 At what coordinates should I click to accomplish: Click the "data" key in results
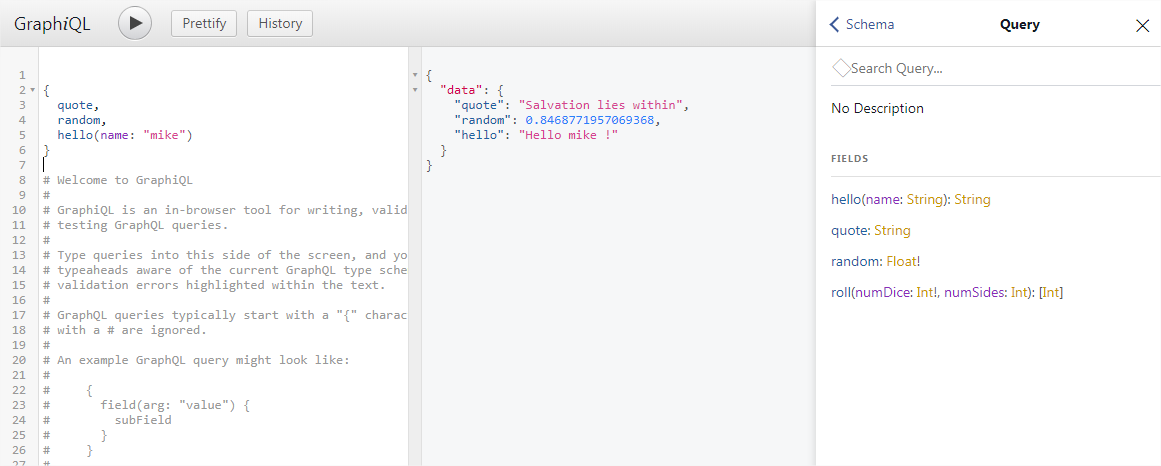(461, 90)
